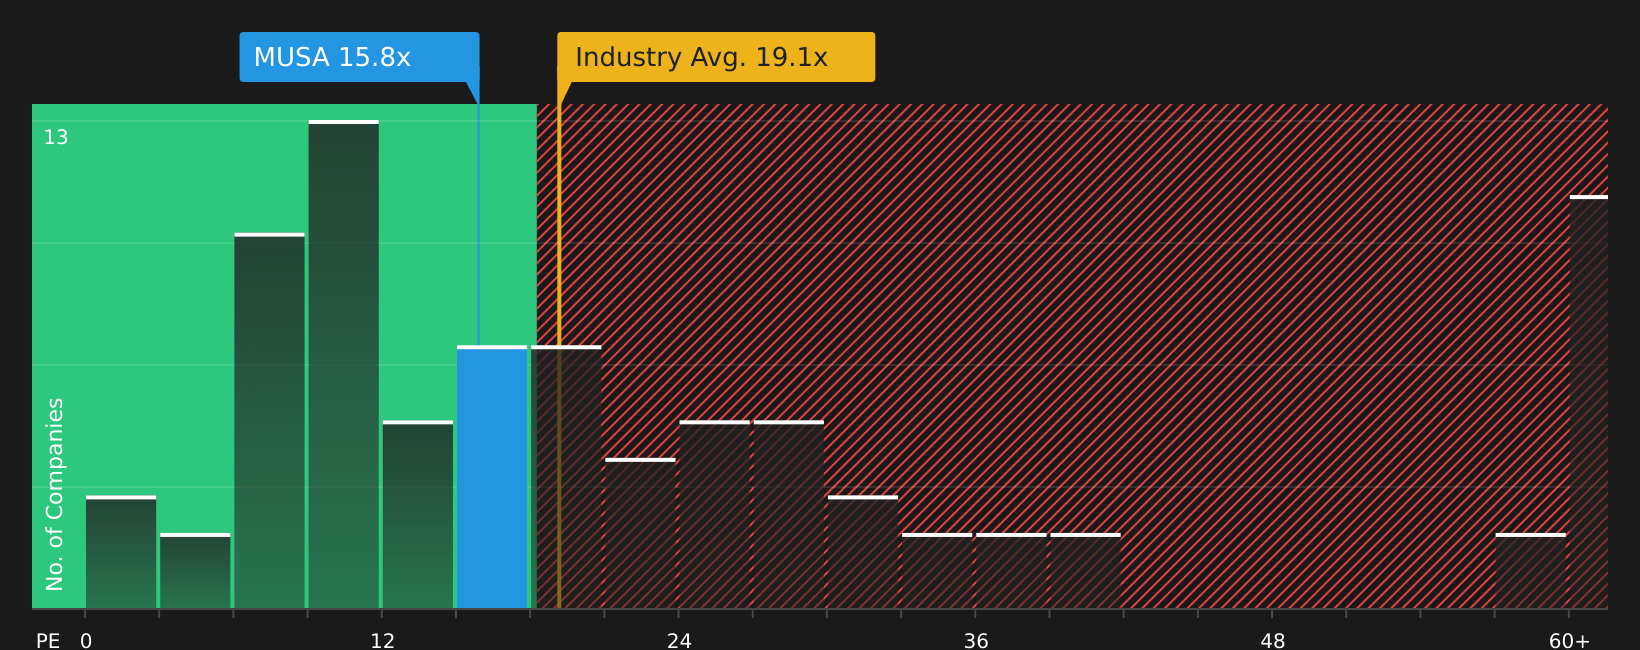Click the x-axis label 24

(x=679, y=641)
